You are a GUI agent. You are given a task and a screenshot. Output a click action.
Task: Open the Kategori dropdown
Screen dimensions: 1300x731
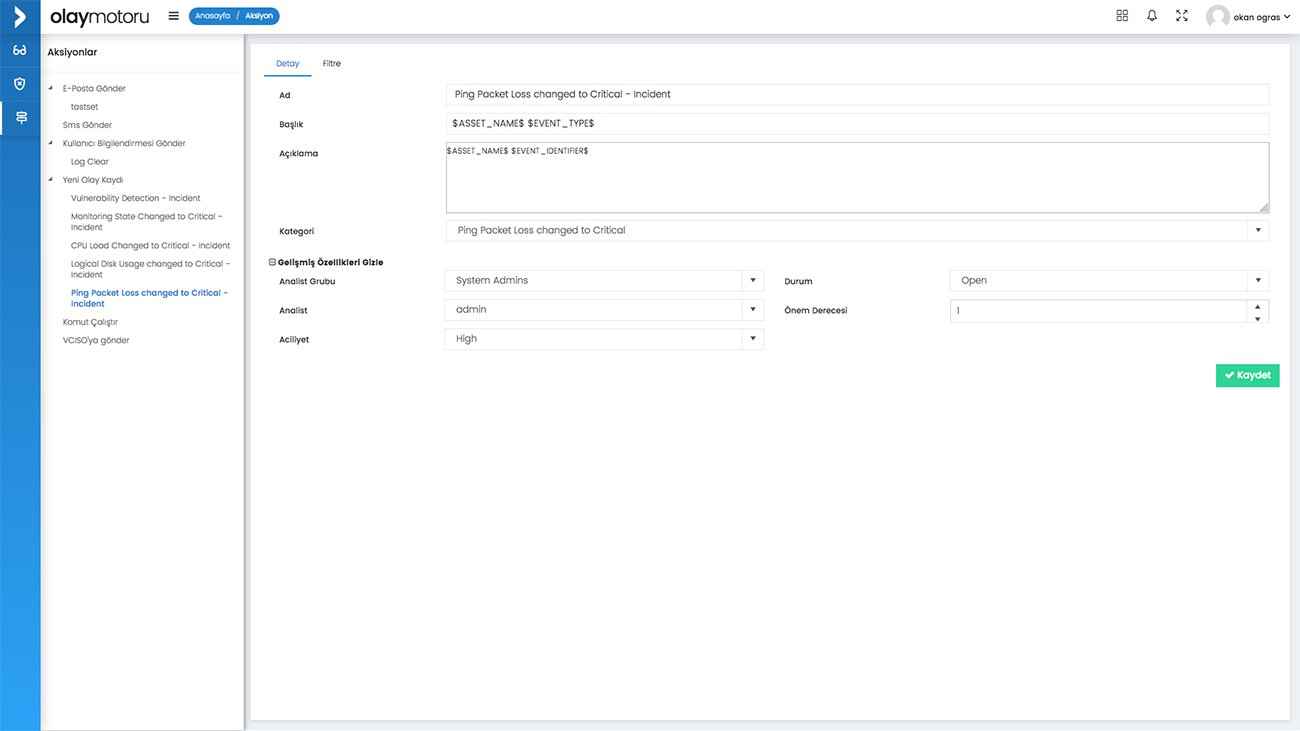(x=857, y=230)
